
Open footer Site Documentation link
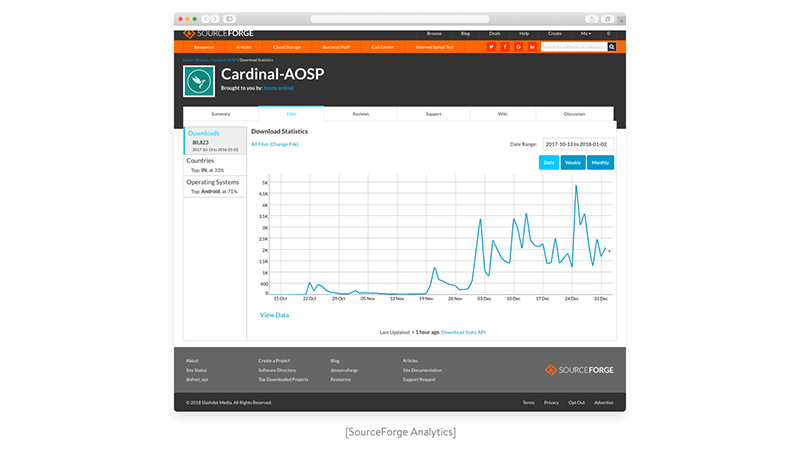422,370
